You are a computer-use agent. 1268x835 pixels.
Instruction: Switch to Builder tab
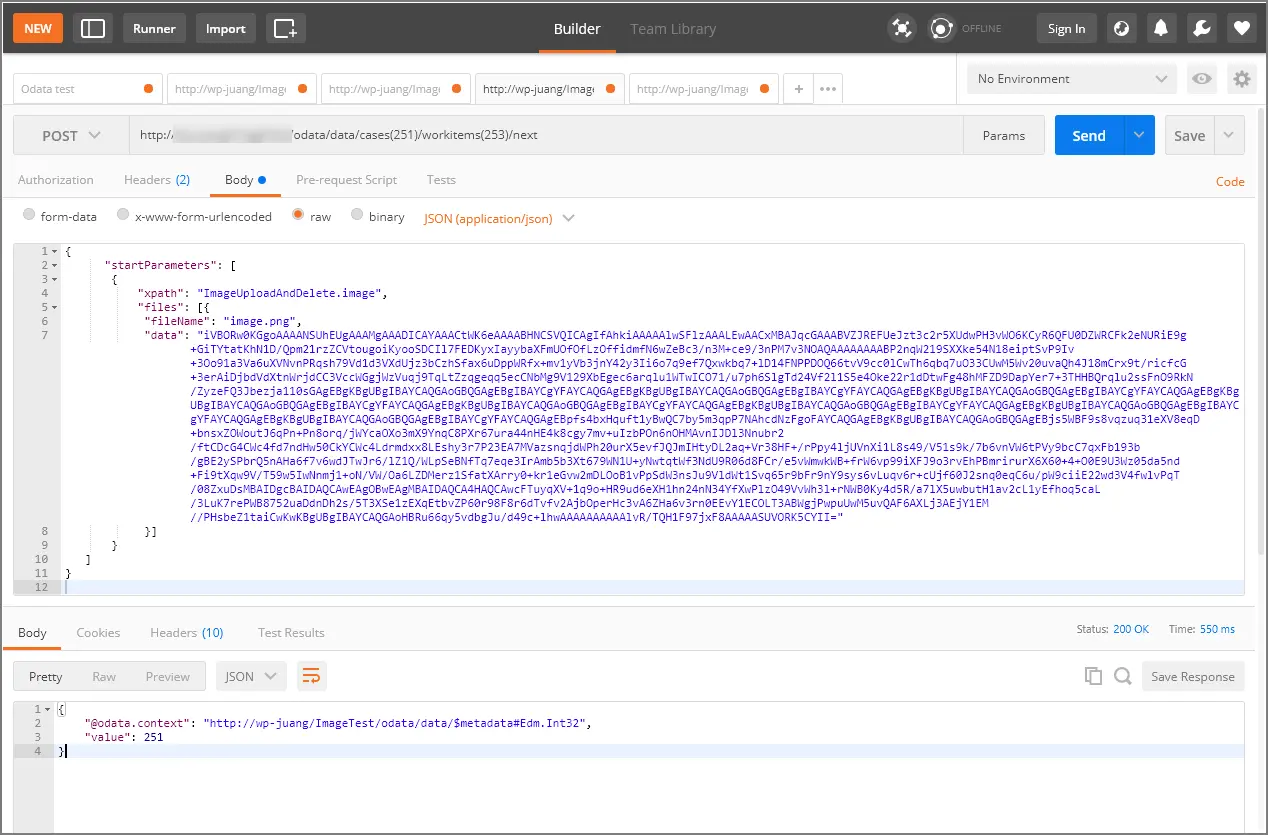click(x=577, y=28)
